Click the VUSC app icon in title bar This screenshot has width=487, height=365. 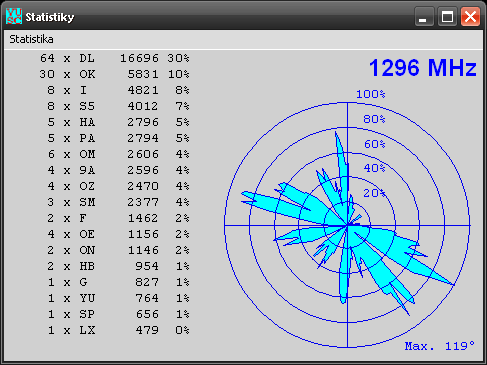tap(14, 16)
